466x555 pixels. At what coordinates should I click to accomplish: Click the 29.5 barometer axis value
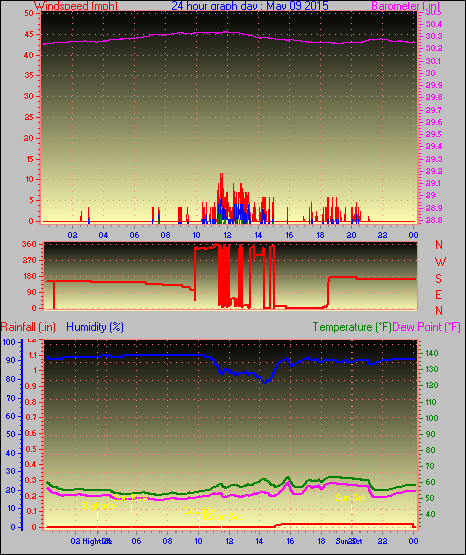click(433, 134)
